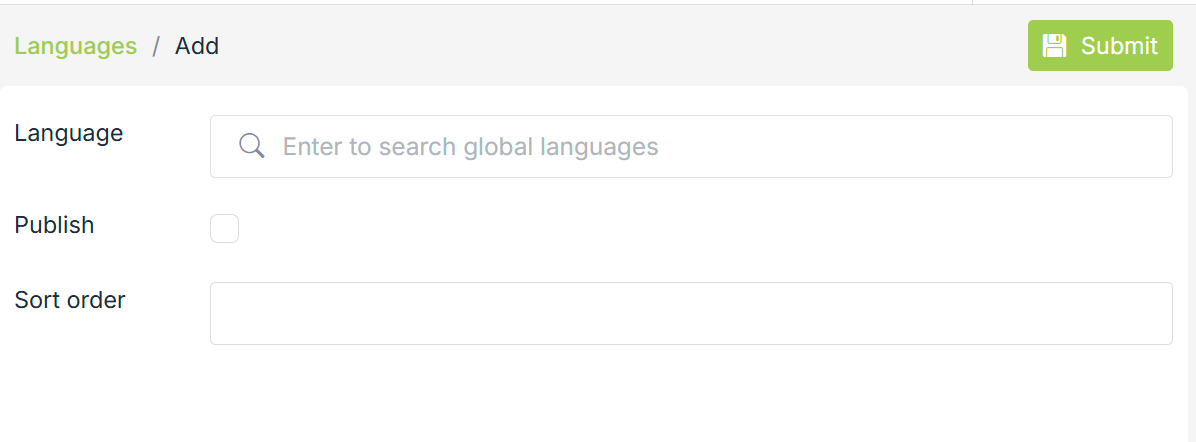Image resolution: width=1196 pixels, height=442 pixels.
Task: Click into the Sort order field
Action: tap(690, 313)
